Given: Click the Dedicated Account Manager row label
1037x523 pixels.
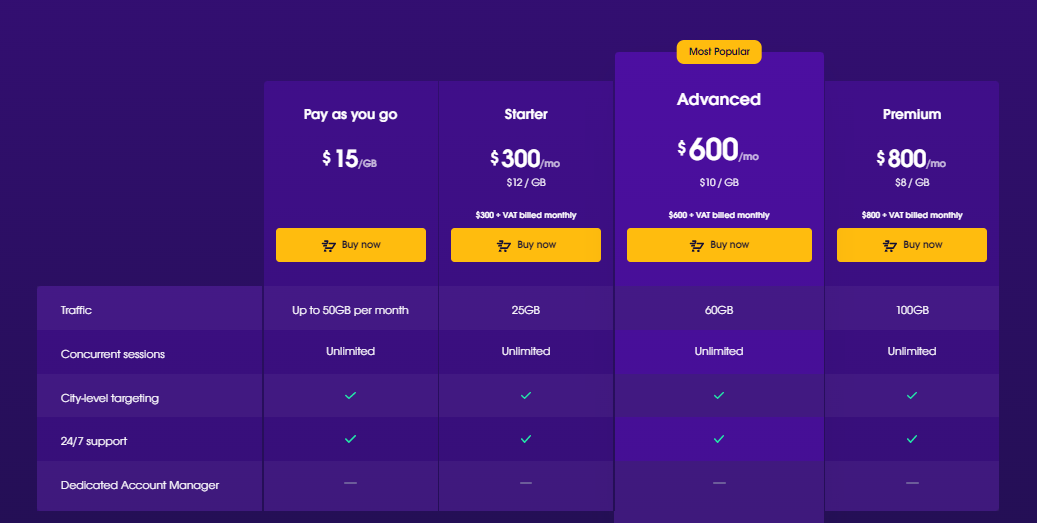Looking at the screenshot, I should [x=140, y=485].
